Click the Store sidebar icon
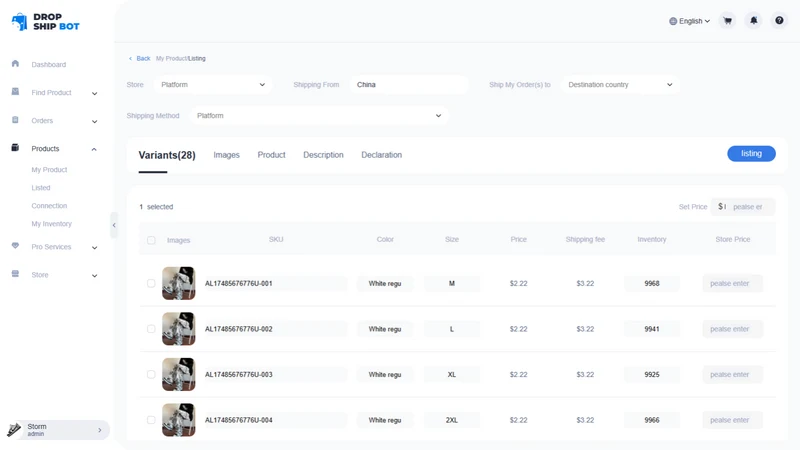 click(x=15, y=274)
